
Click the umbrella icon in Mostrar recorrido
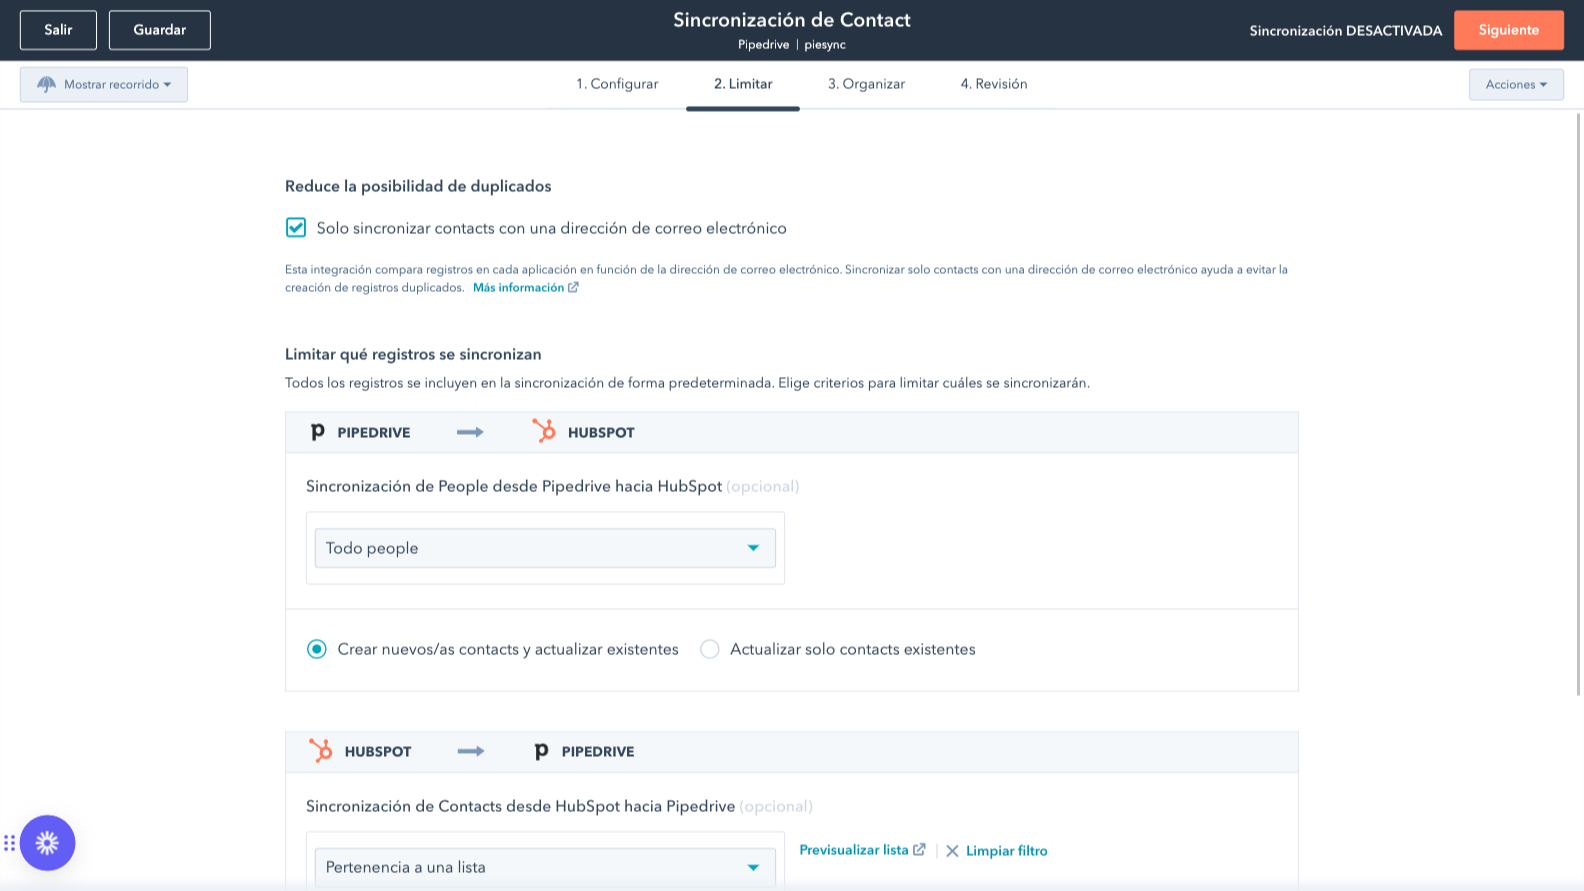46,85
